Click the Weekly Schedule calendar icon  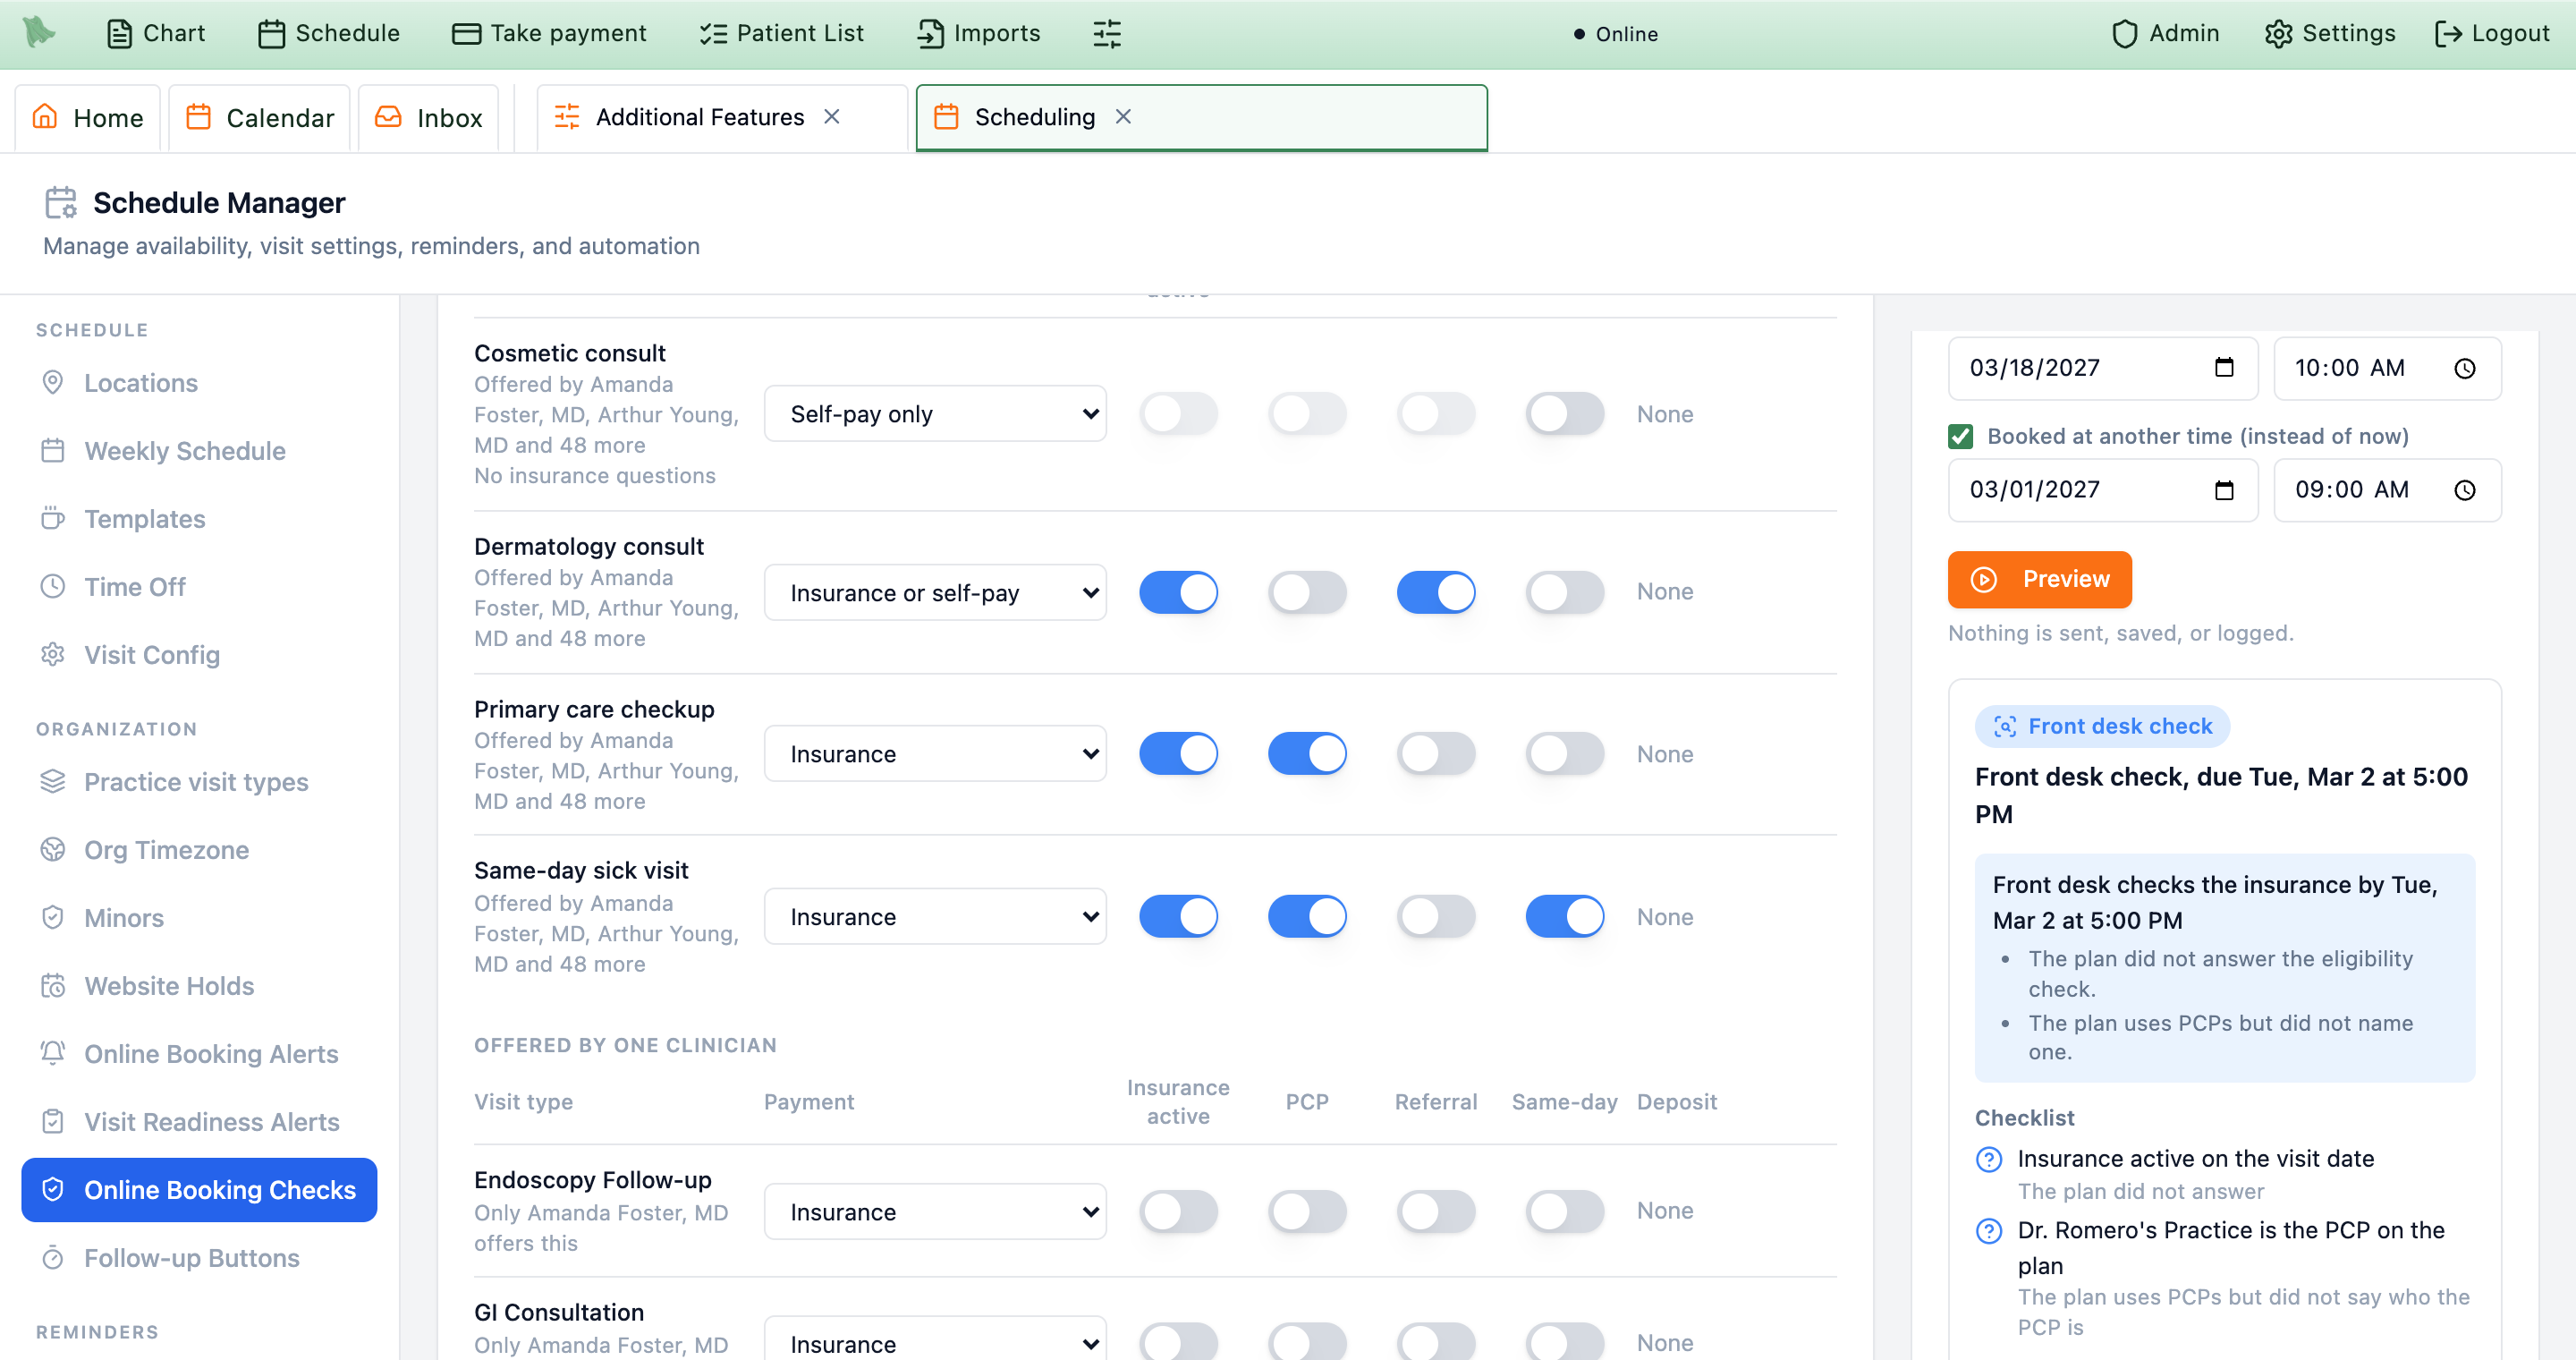53,450
